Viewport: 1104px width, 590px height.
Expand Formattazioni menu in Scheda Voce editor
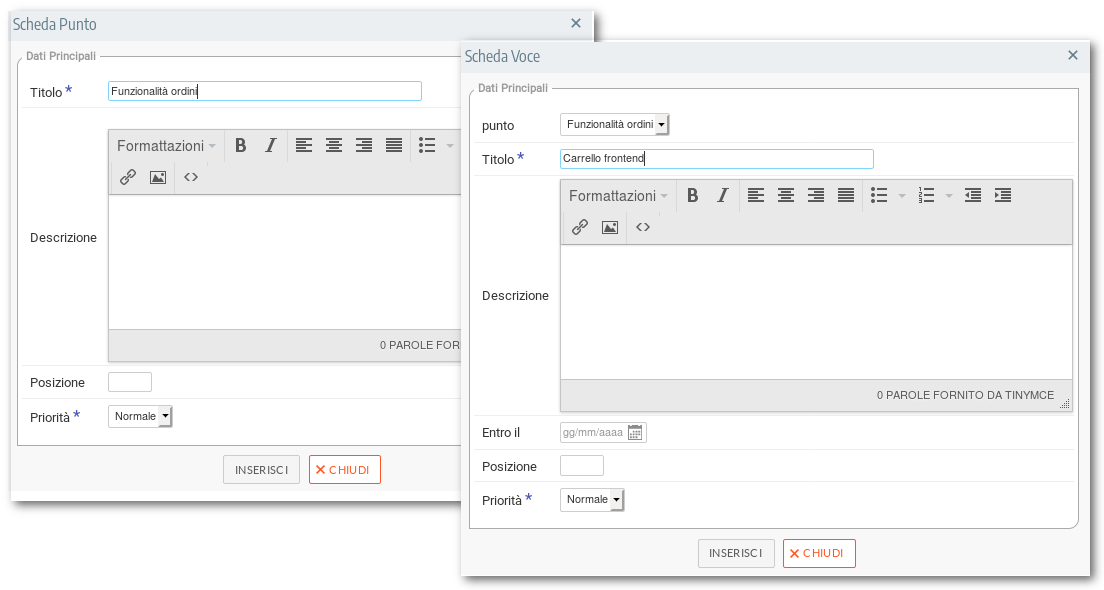coord(619,196)
